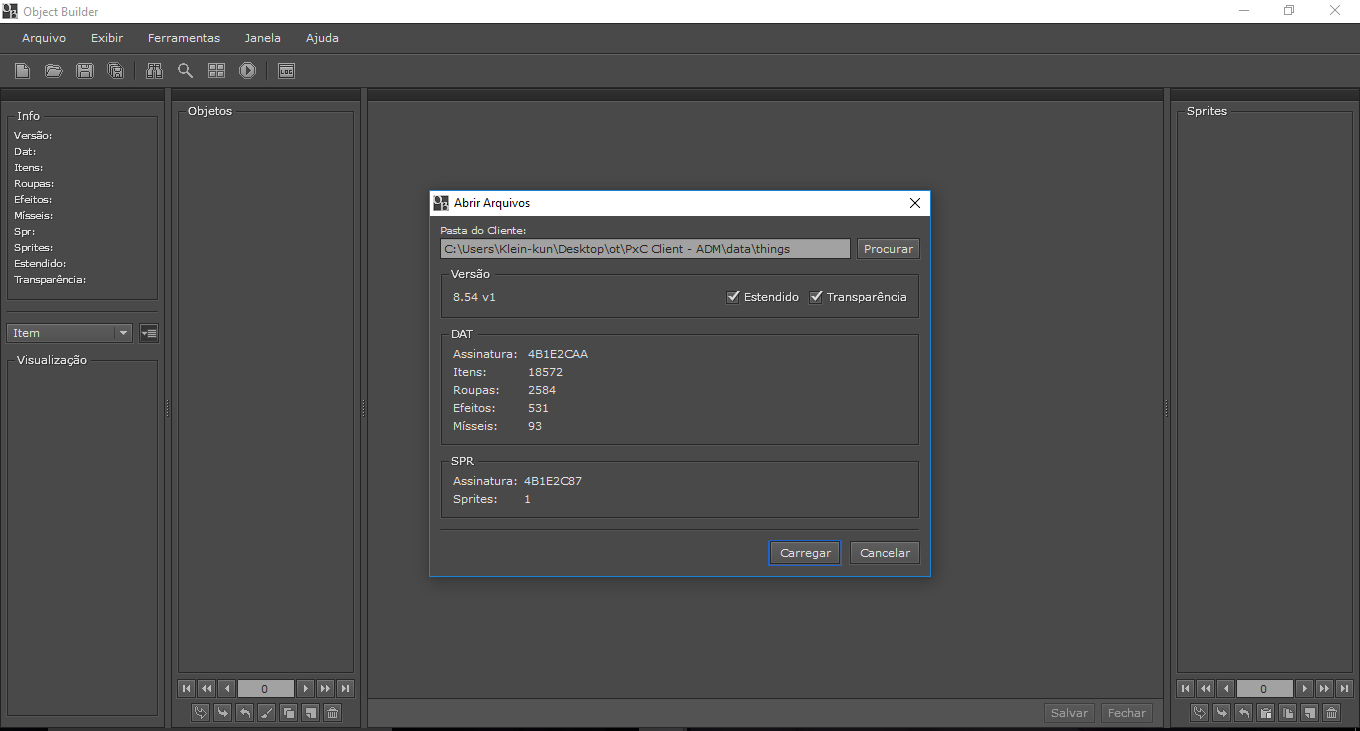The height and width of the screenshot is (731, 1360).
Task: Click the copy pages icon under Sprites
Action: point(1287,713)
